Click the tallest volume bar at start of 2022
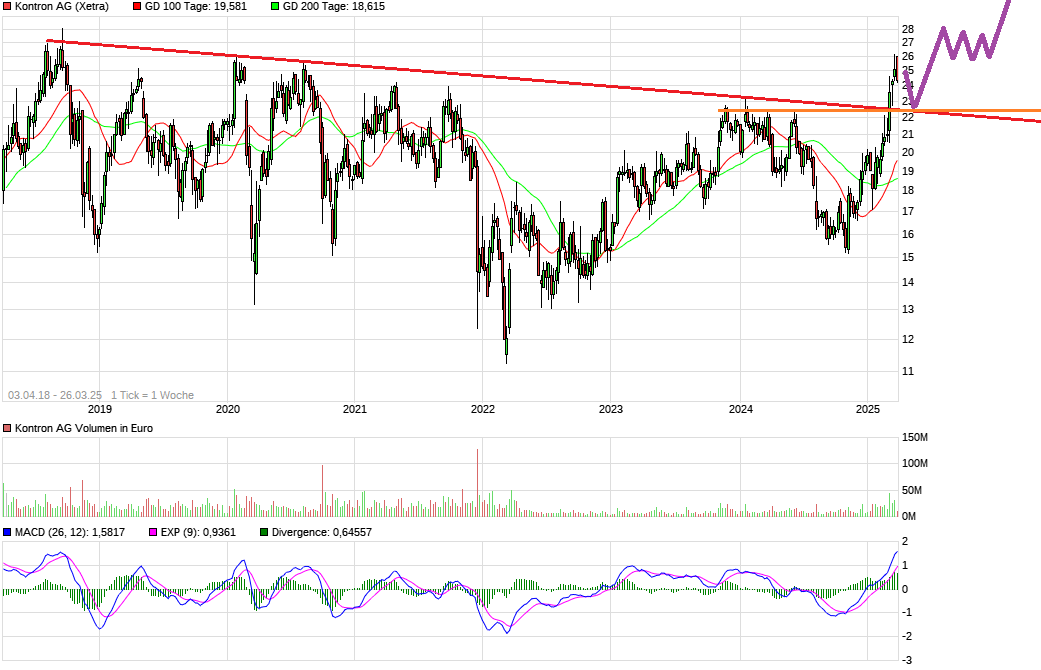The image size is (1041, 670). 477,483
